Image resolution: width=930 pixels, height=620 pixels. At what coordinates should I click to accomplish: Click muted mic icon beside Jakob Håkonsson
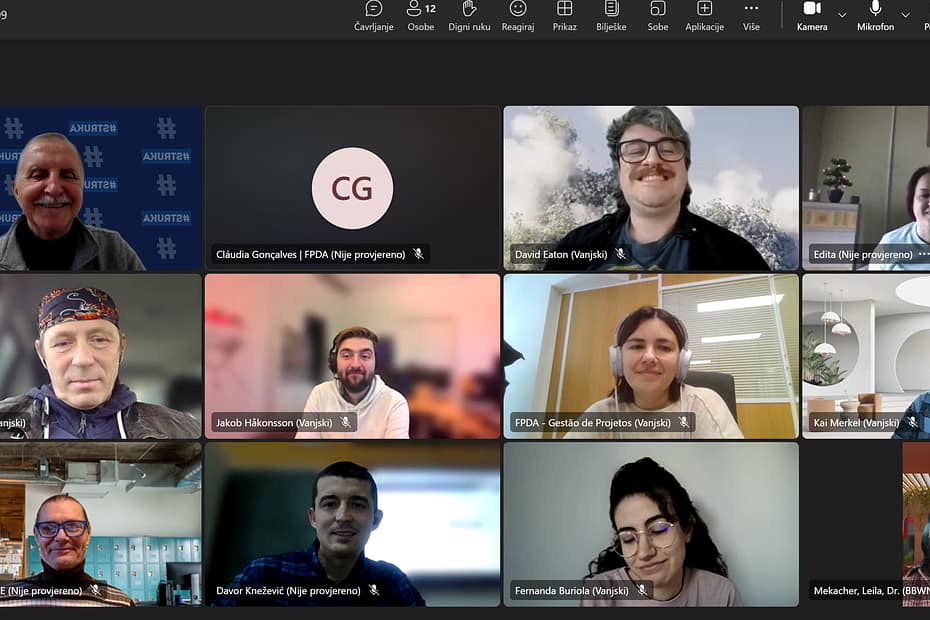(x=346, y=423)
